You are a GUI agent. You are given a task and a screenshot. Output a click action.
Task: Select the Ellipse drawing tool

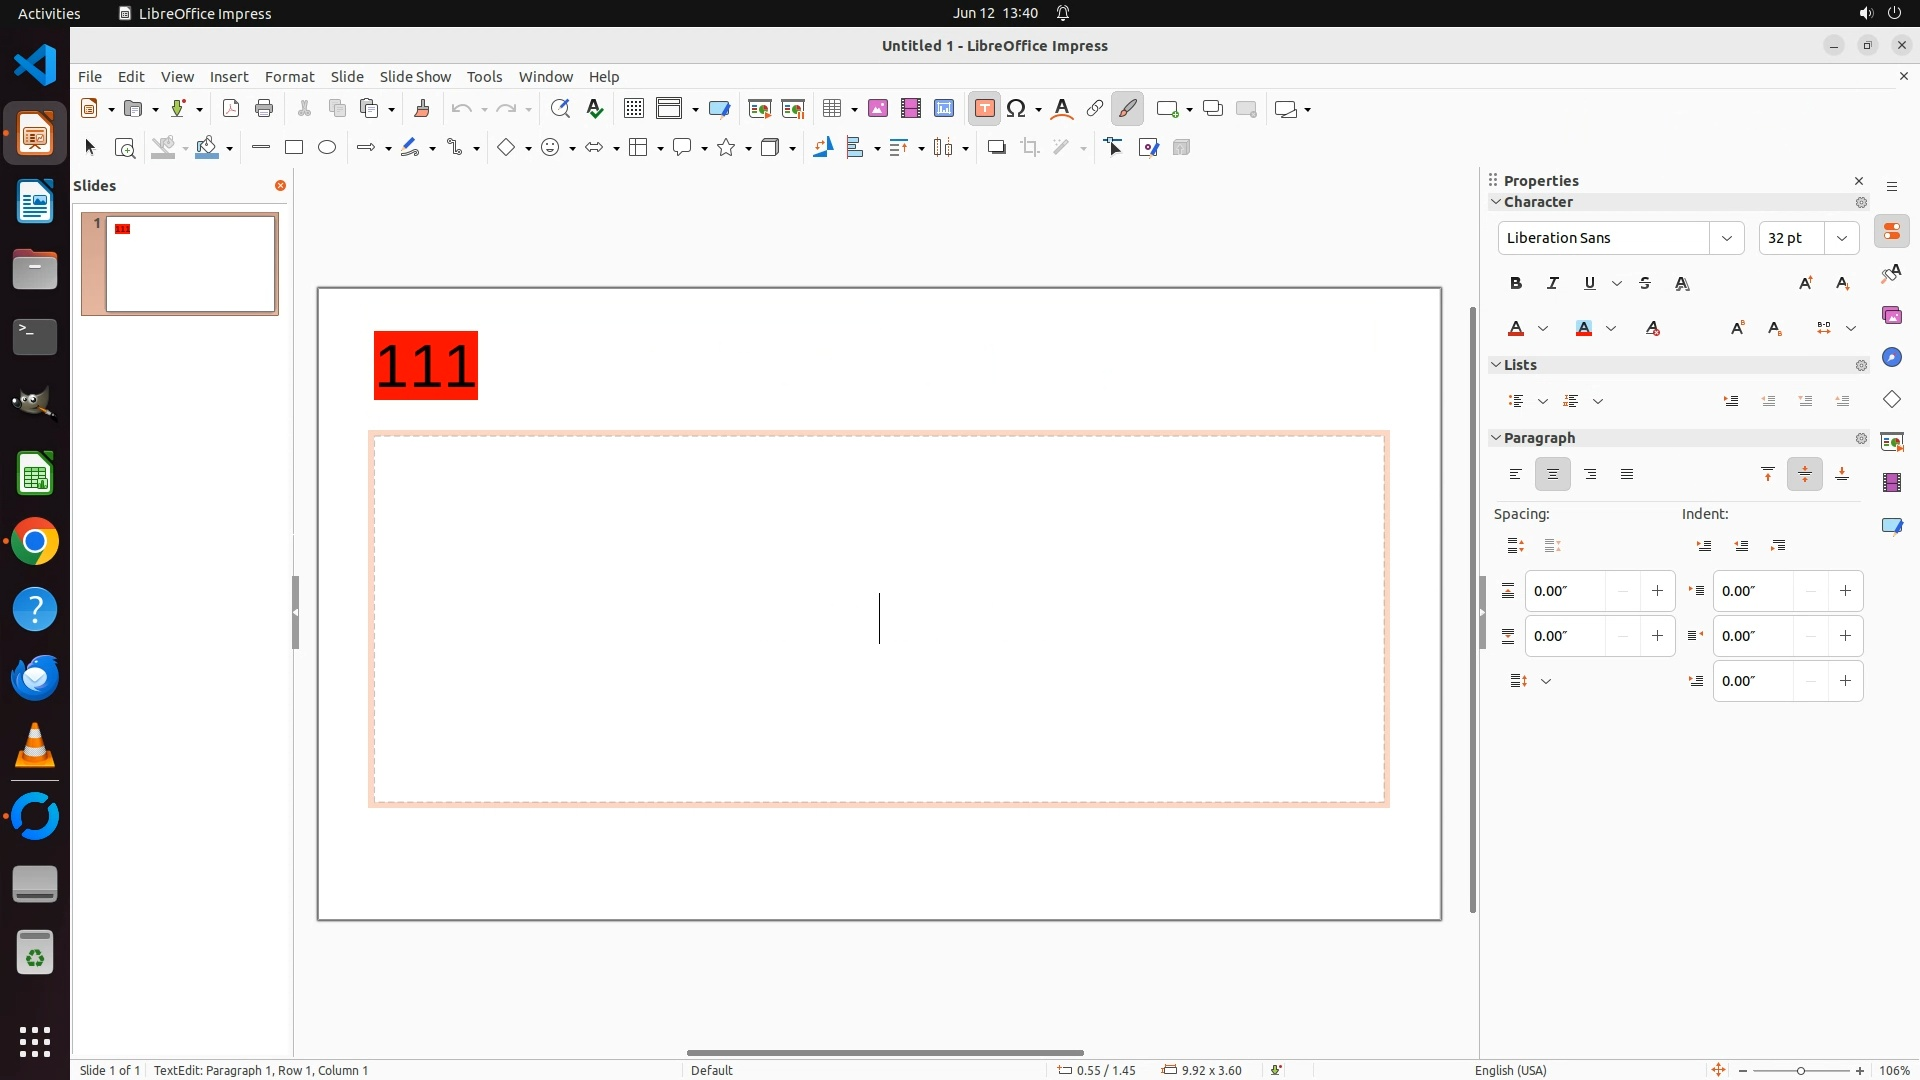point(327,148)
